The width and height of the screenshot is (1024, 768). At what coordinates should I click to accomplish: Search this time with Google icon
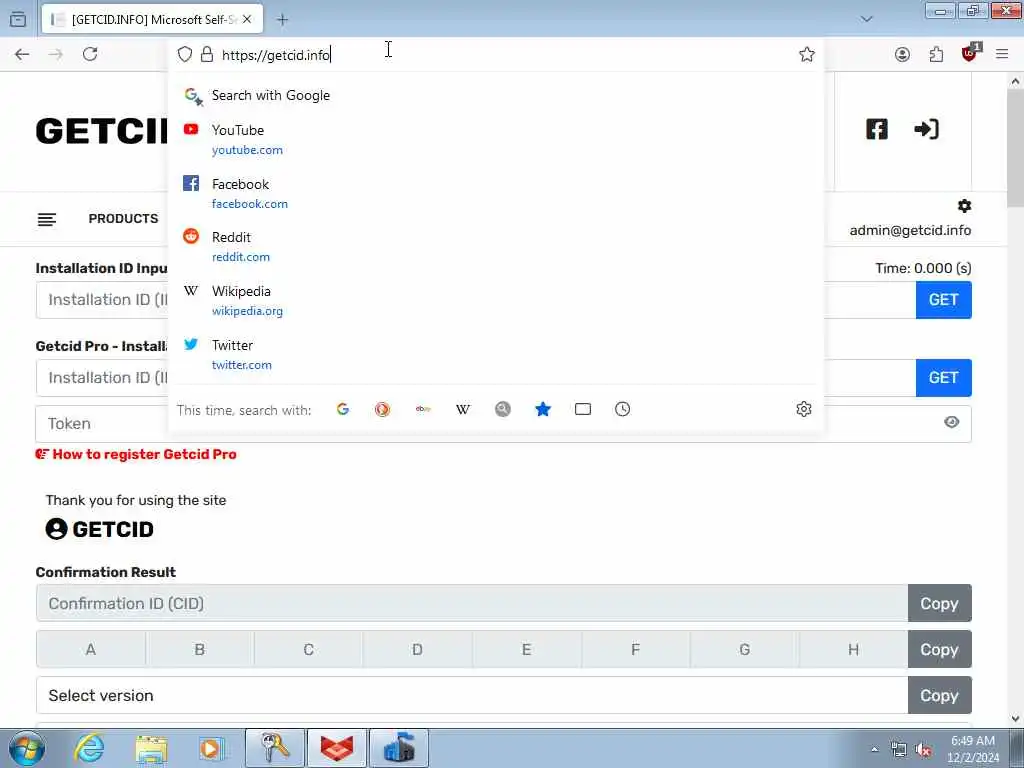coord(343,409)
